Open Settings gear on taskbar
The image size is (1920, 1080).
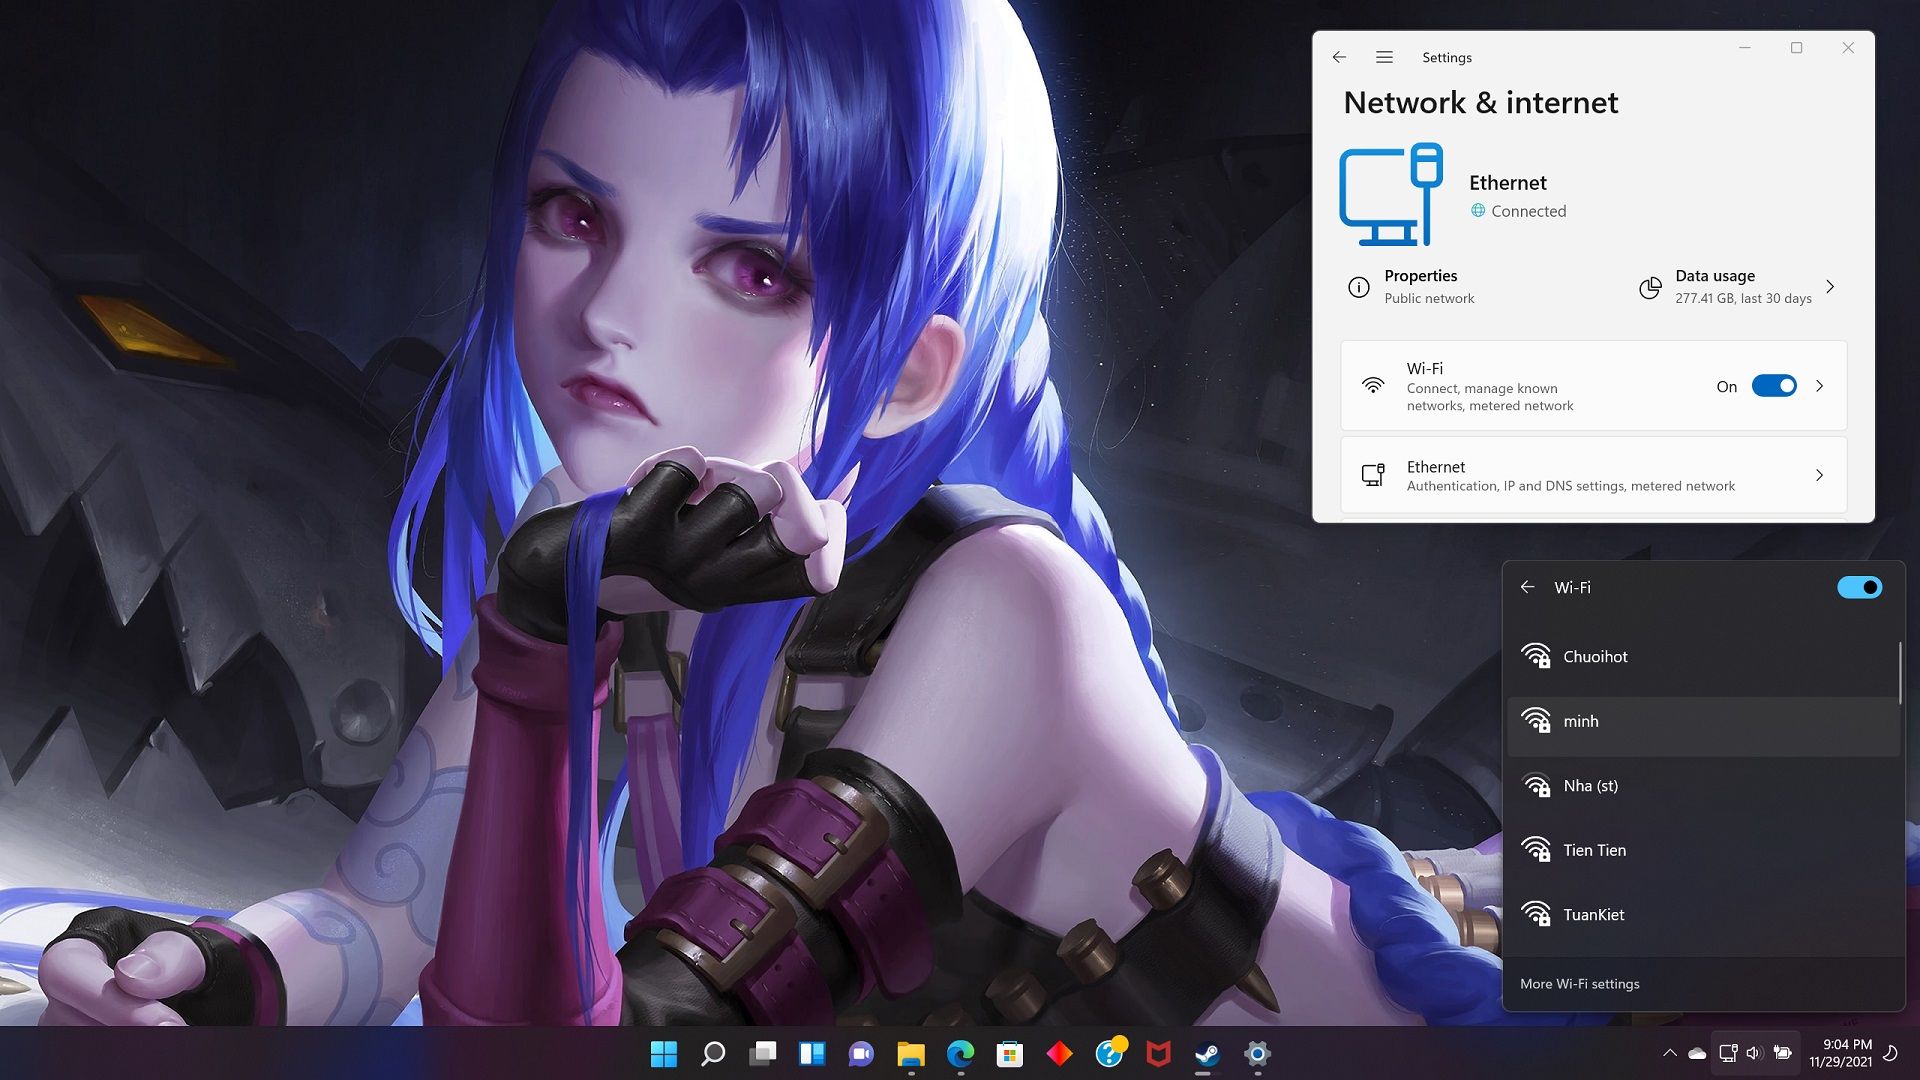1257,1053
